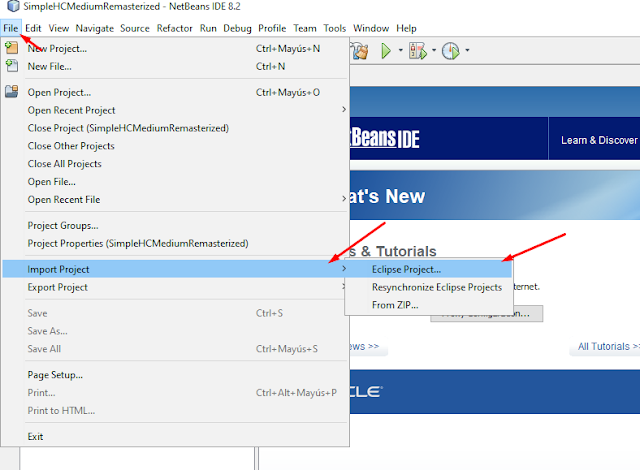The height and width of the screenshot is (470, 640).
Task: Click the Open Project folder icon
Action: [11, 91]
